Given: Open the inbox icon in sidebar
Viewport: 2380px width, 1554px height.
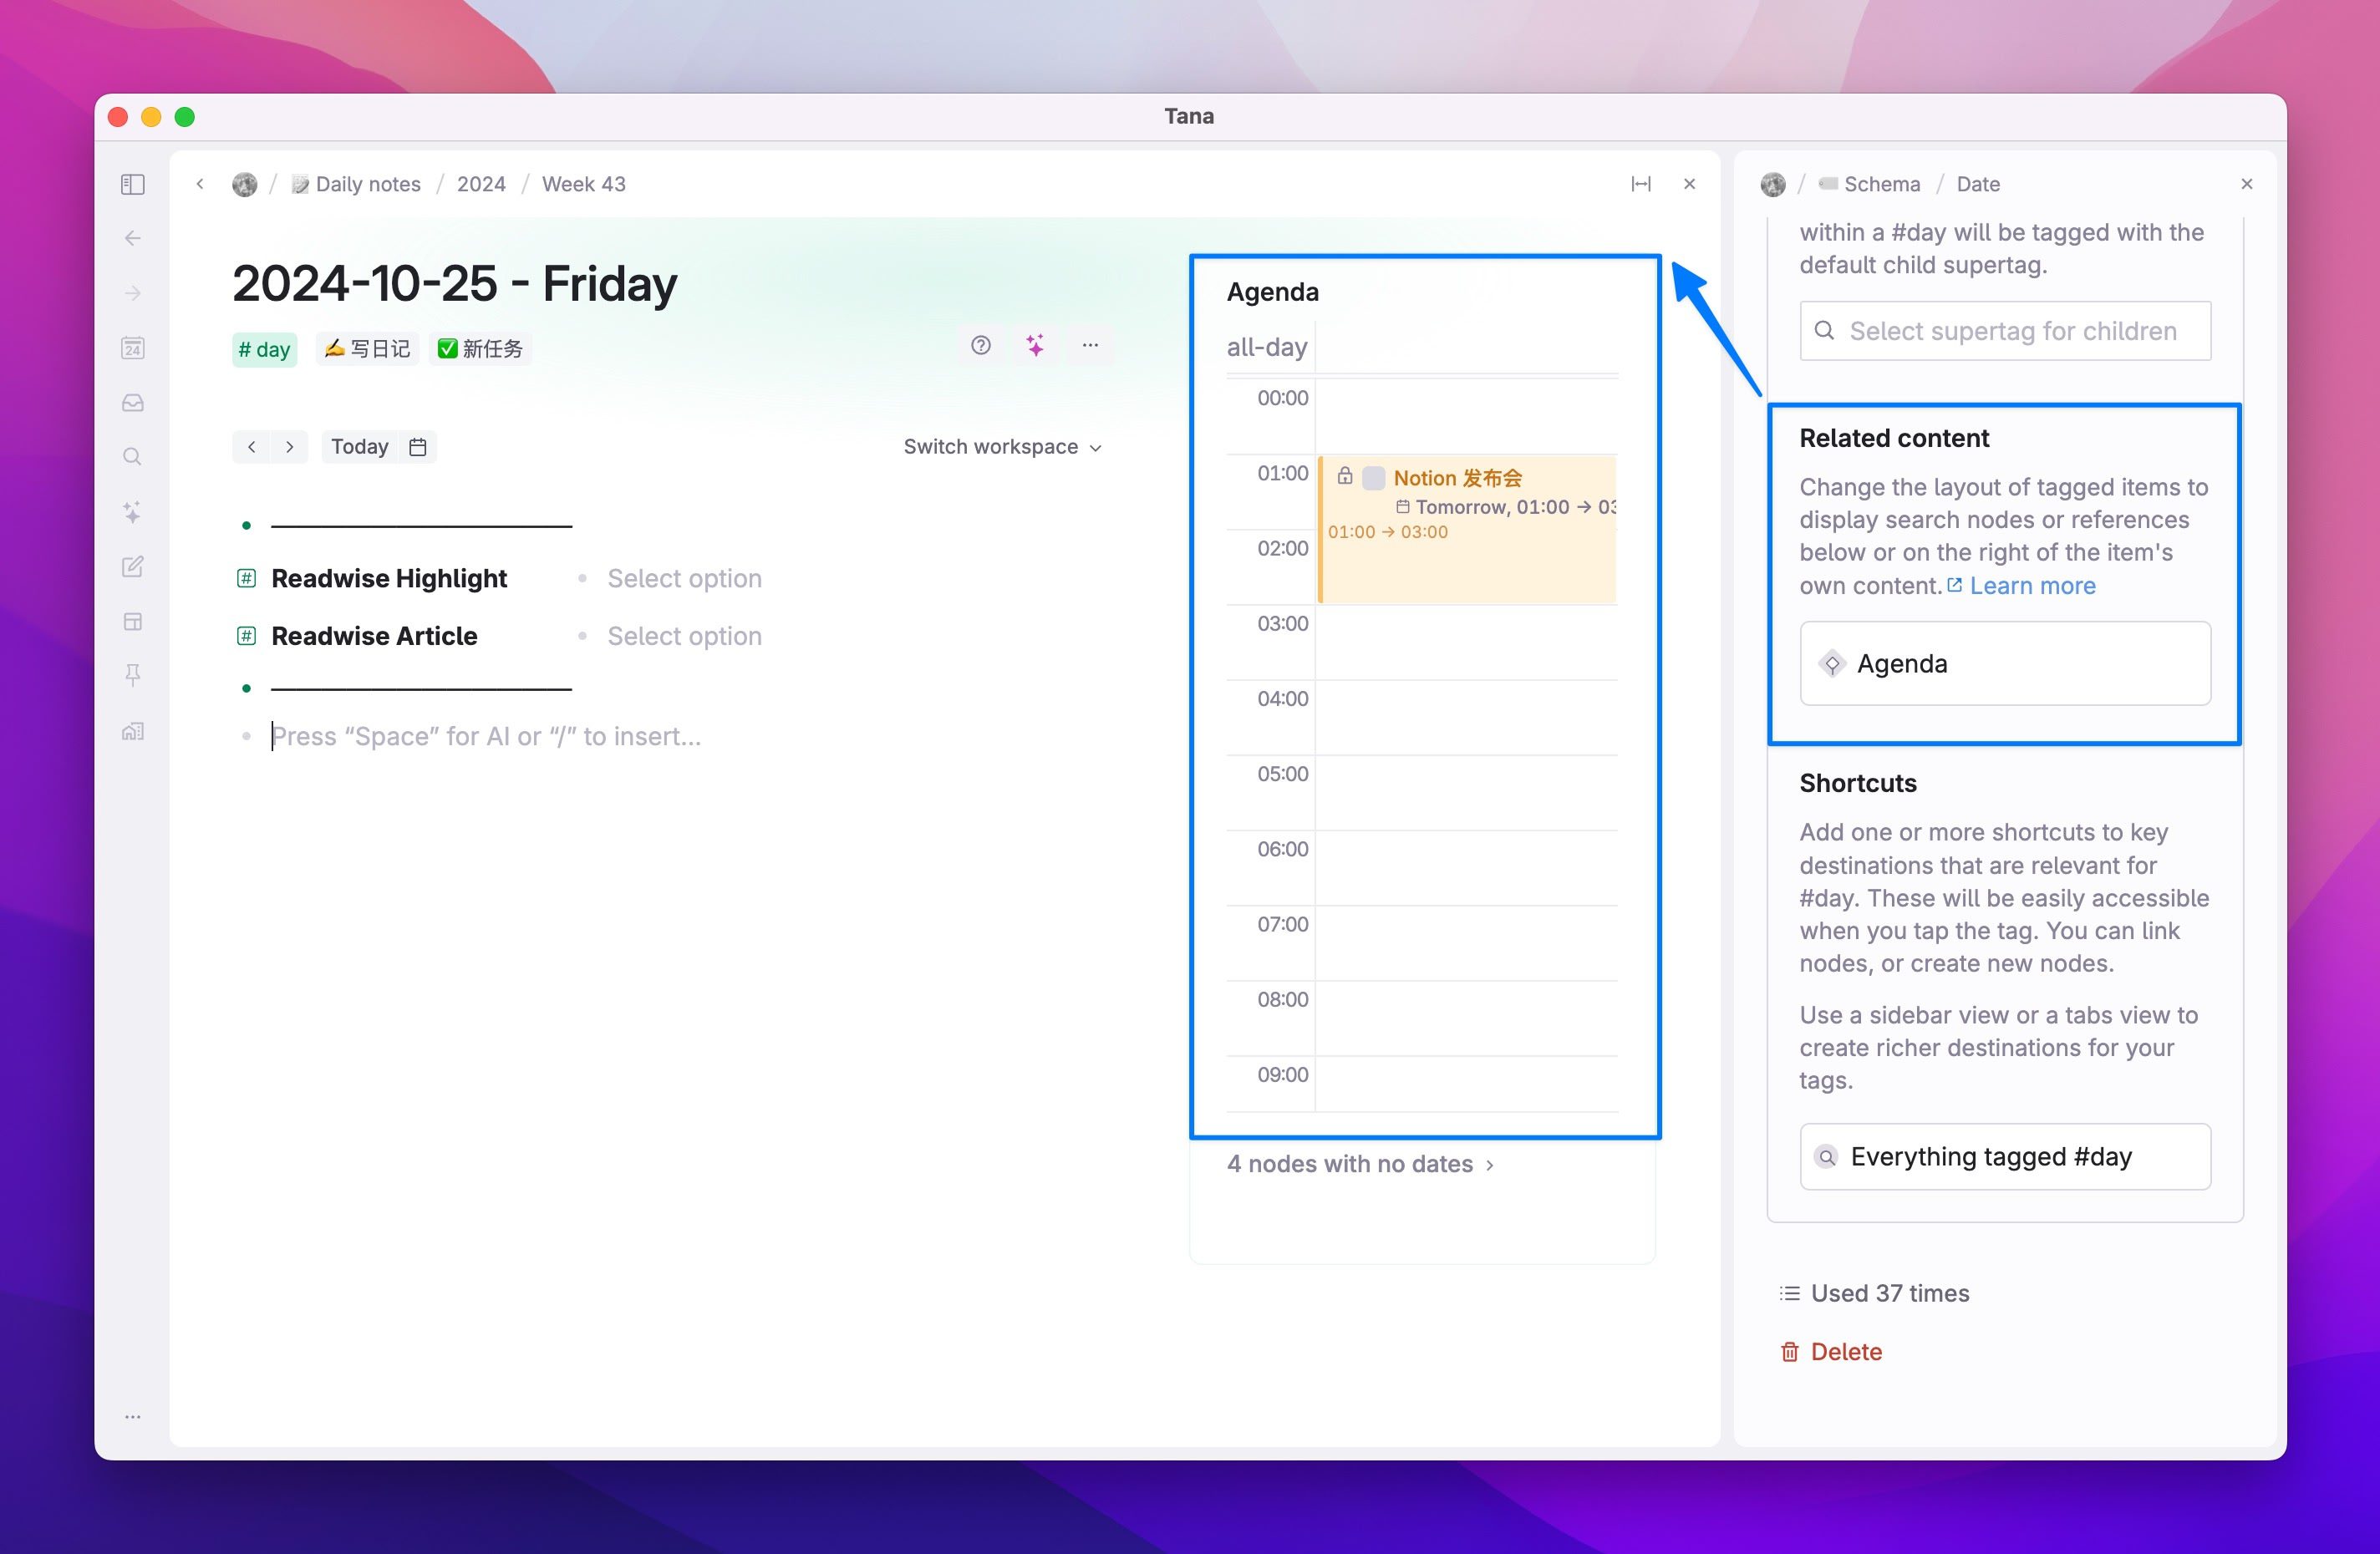Looking at the screenshot, I should 132,403.
